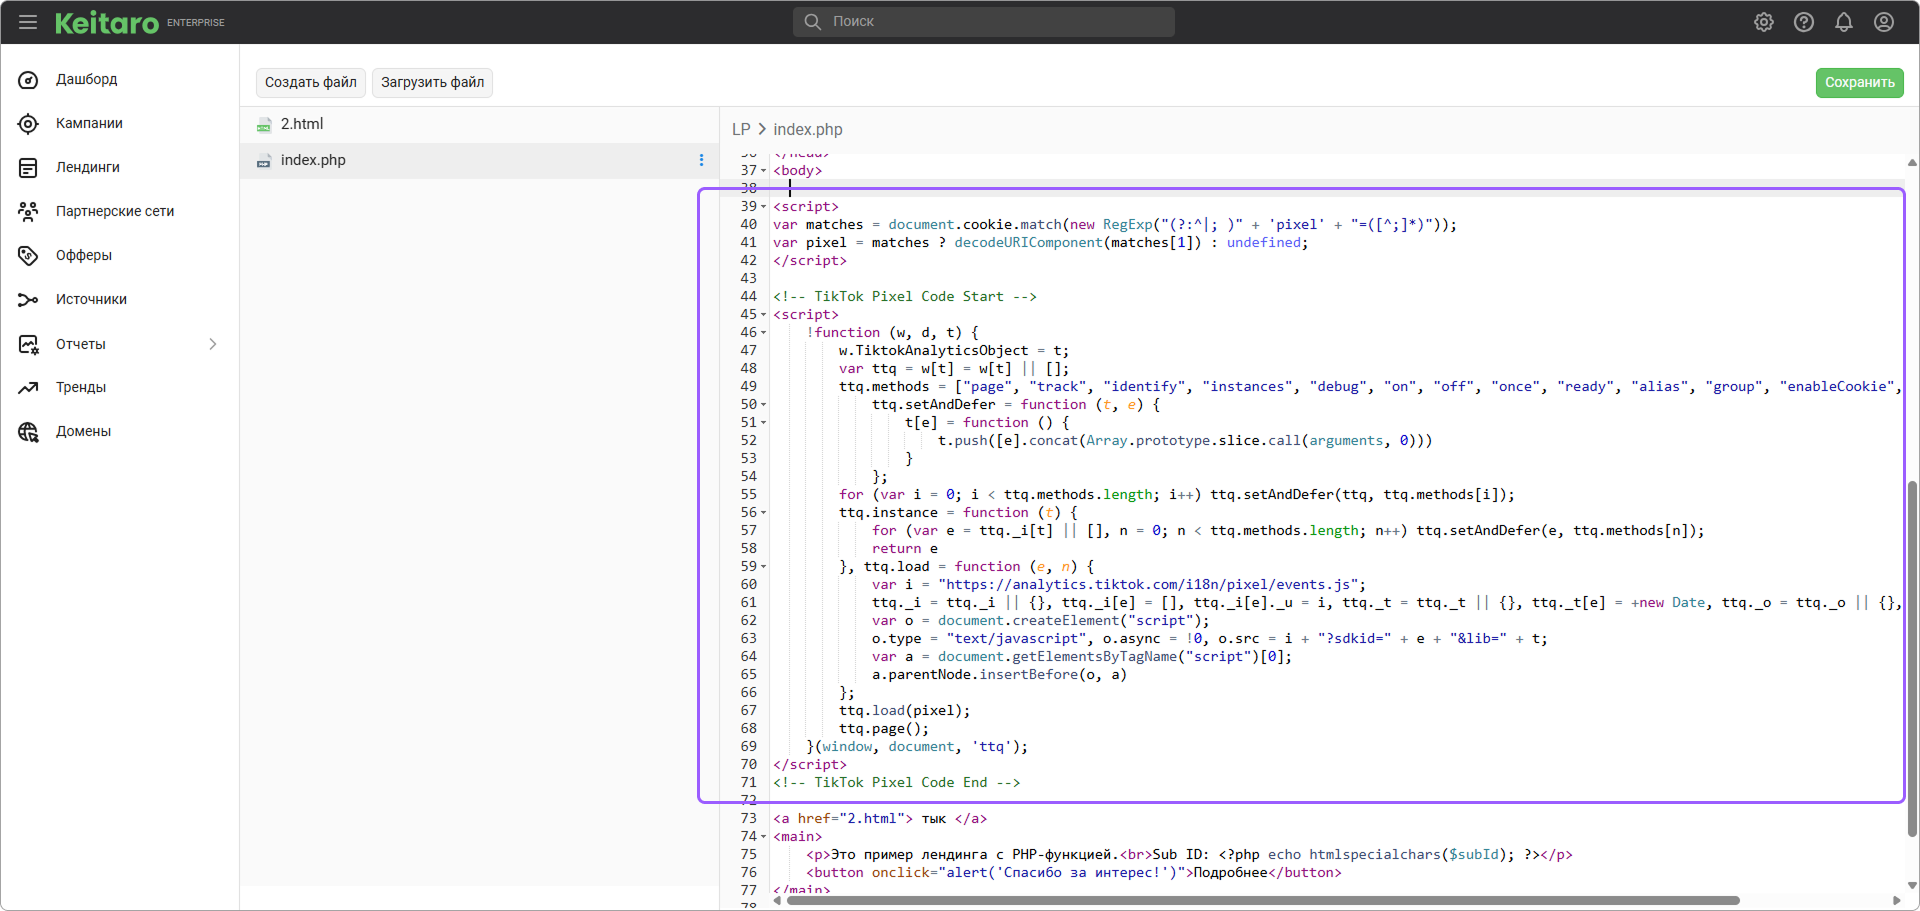Image resolution: width=1920 pixels, height=911 pixels.
Task: Click the 'TikTok Pixel Code End' comment
Action: (x=897, y=783)
